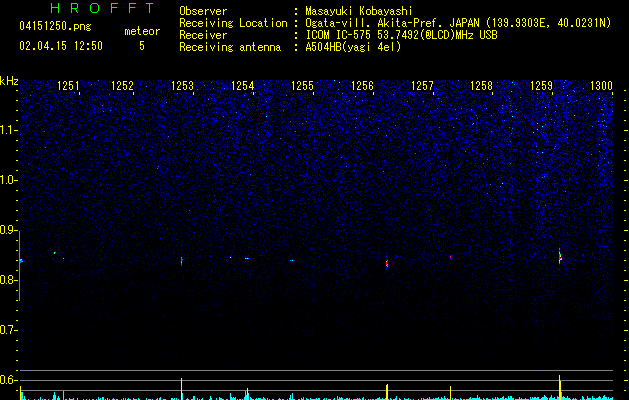
Task: Click the meteor echo near 1253
Action: pos(182,261)
